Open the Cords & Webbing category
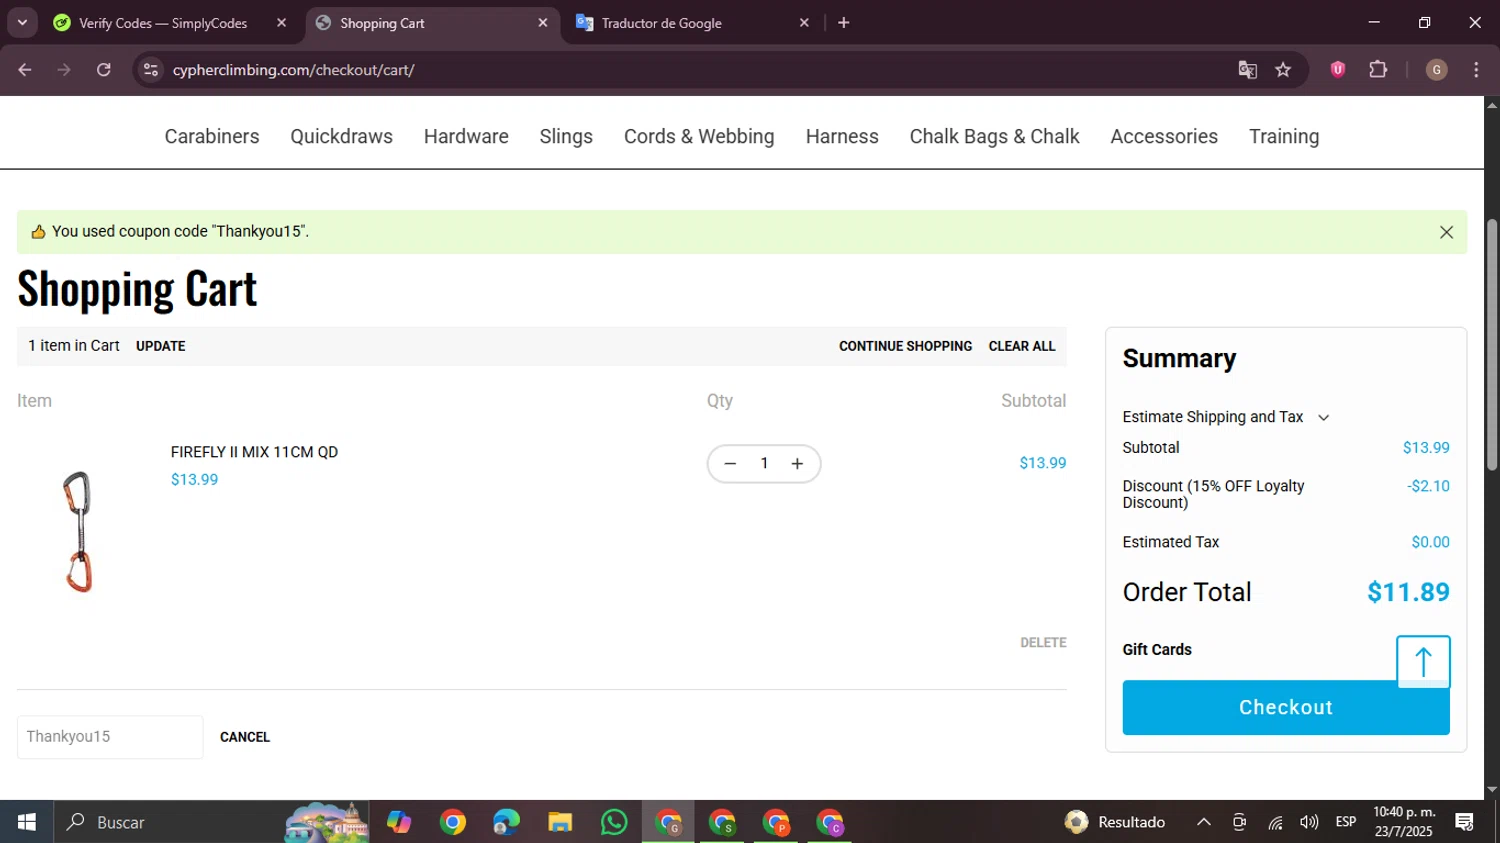Screen dimensions: 1500x843 point(699,137)
